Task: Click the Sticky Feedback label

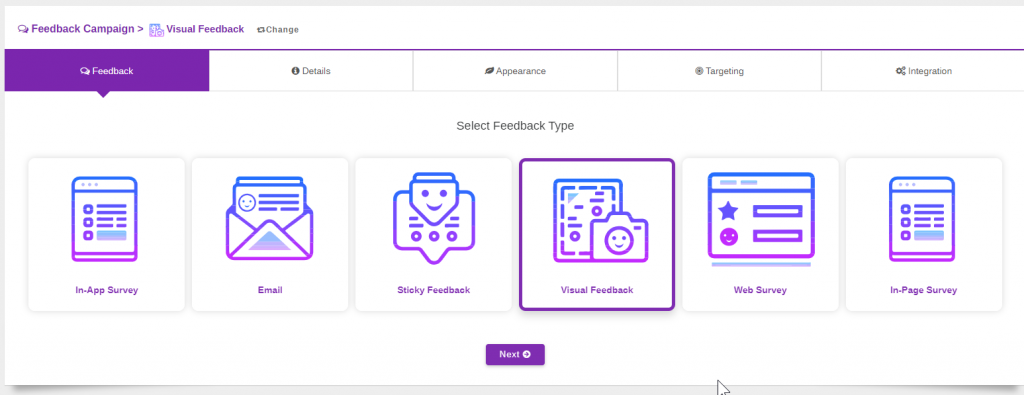Action: tap(434, 290)
